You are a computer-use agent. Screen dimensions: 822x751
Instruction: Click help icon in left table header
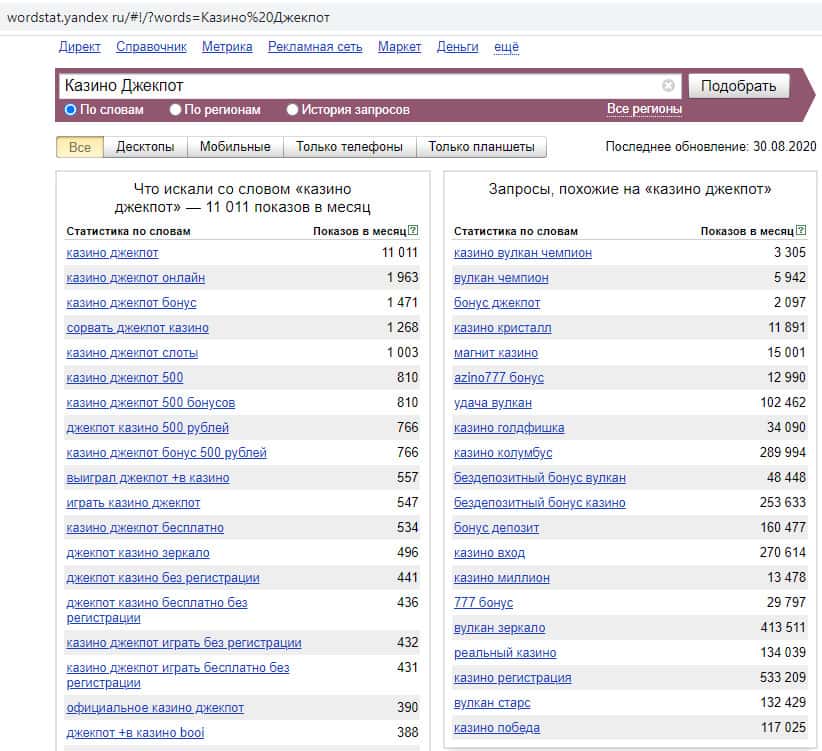pos(413,231)
